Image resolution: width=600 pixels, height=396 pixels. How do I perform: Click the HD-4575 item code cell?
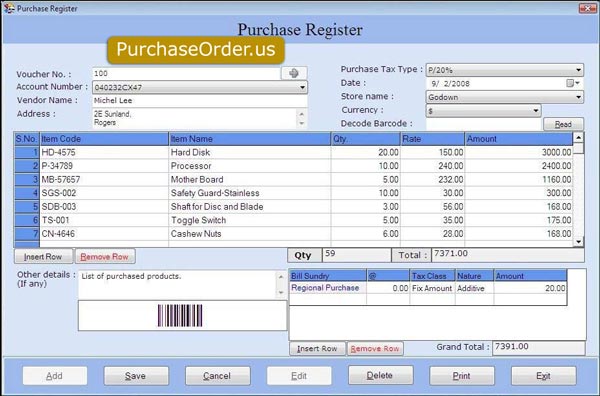tap(104, 152)
